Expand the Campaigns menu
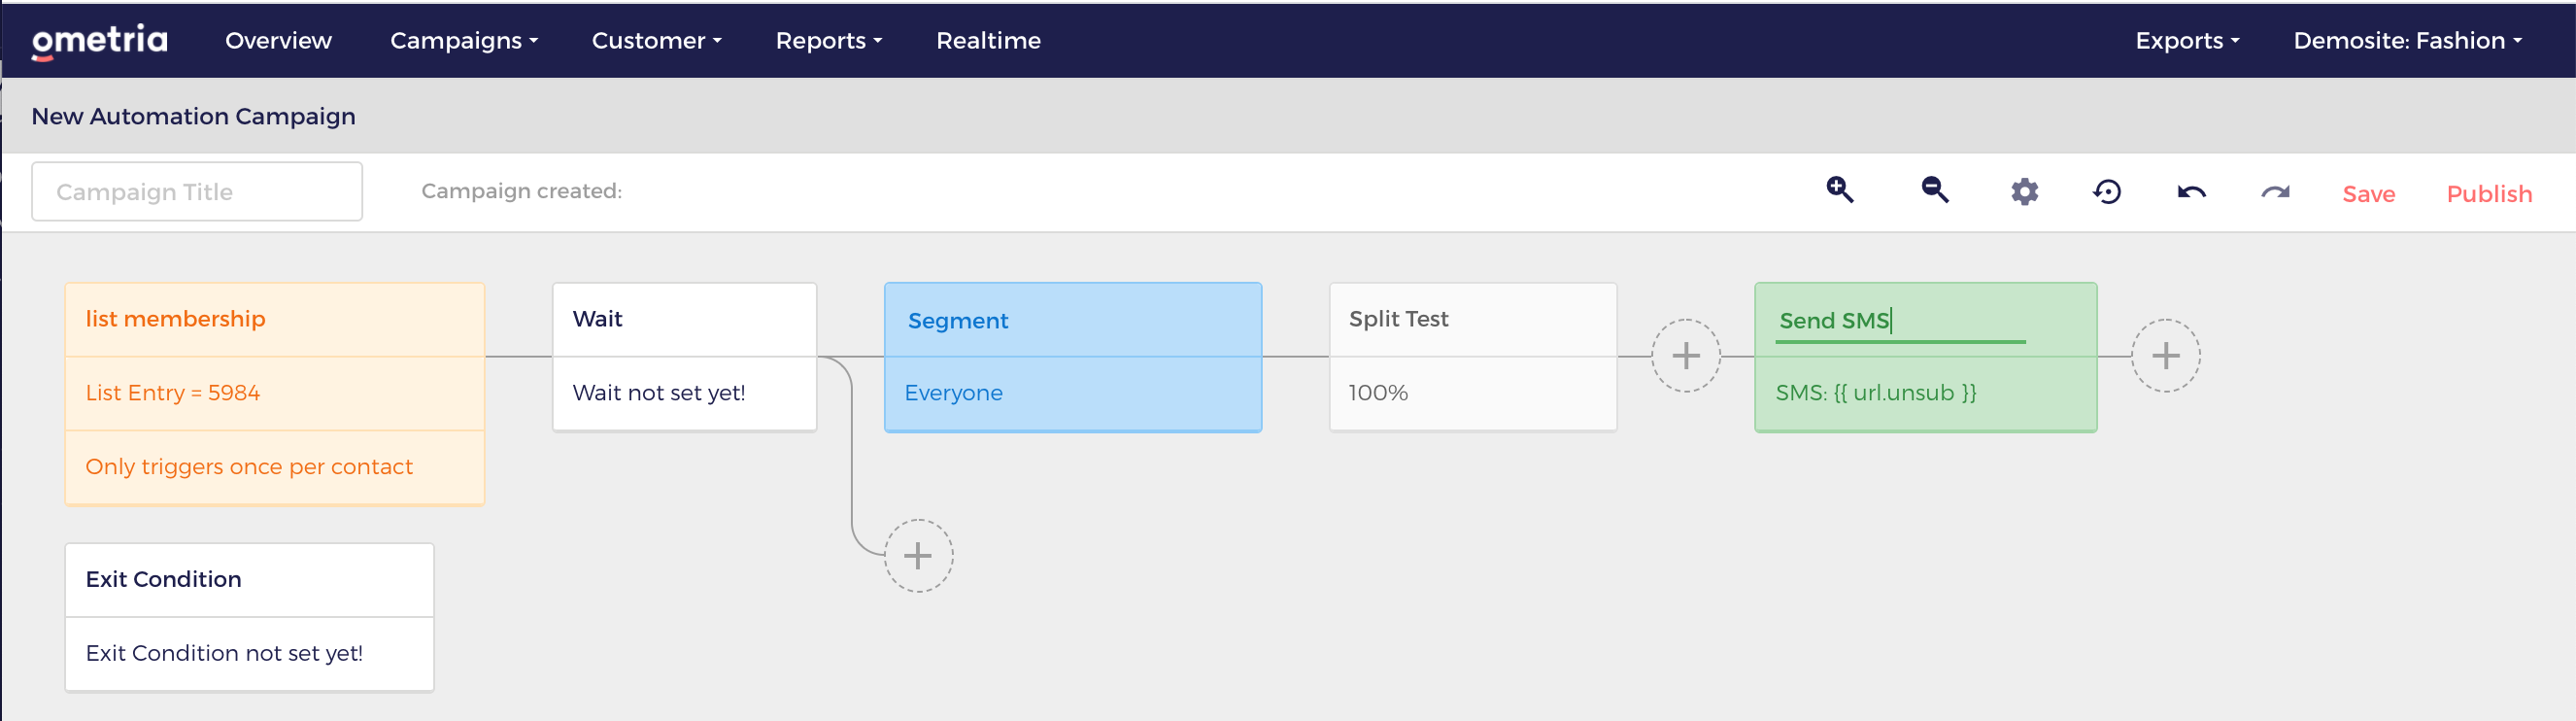Viewport: 2576px width, 721px height. pos(464,41)
